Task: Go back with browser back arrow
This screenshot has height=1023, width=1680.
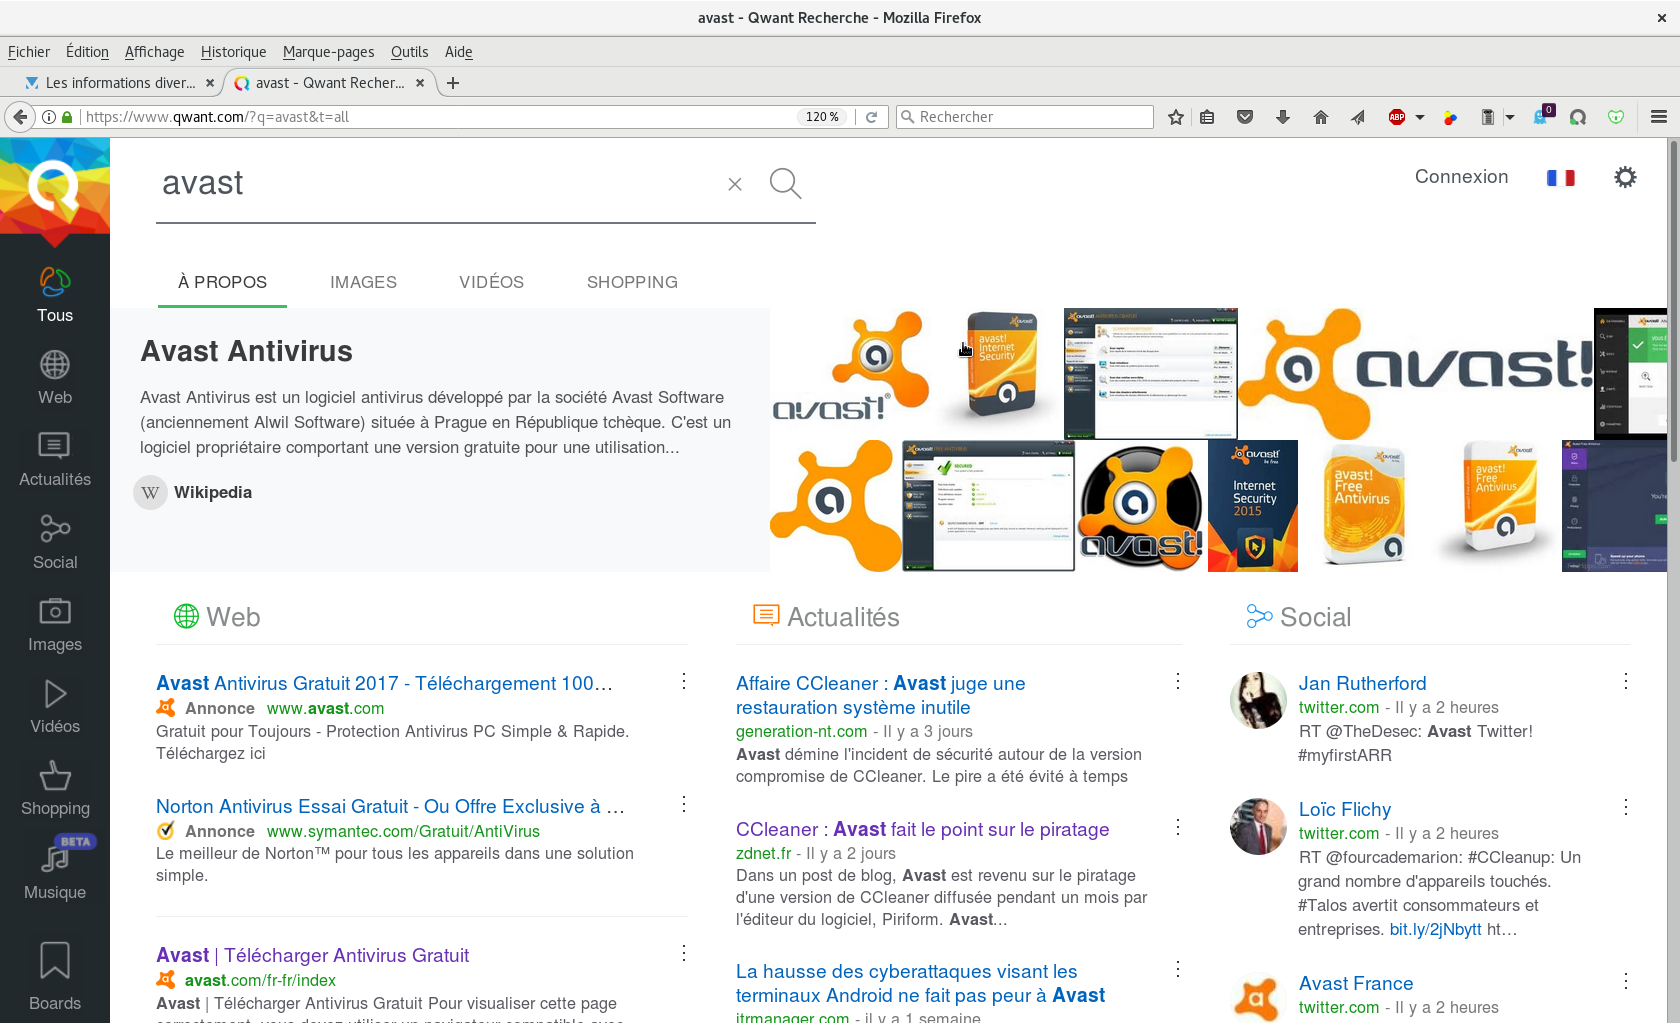Action: click(20, 117)
